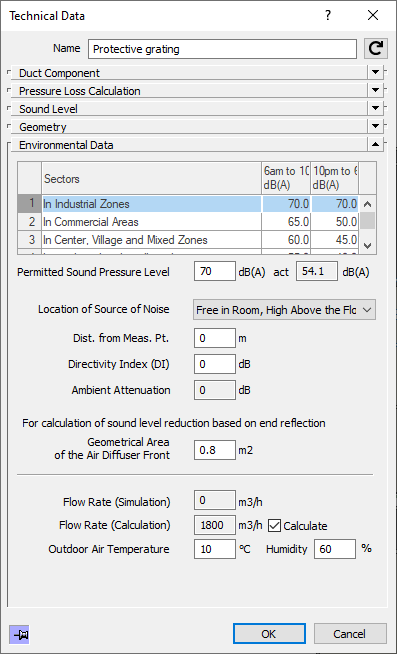397x654 pixels.
Task: Click the Cancel button
Action: 350,634
